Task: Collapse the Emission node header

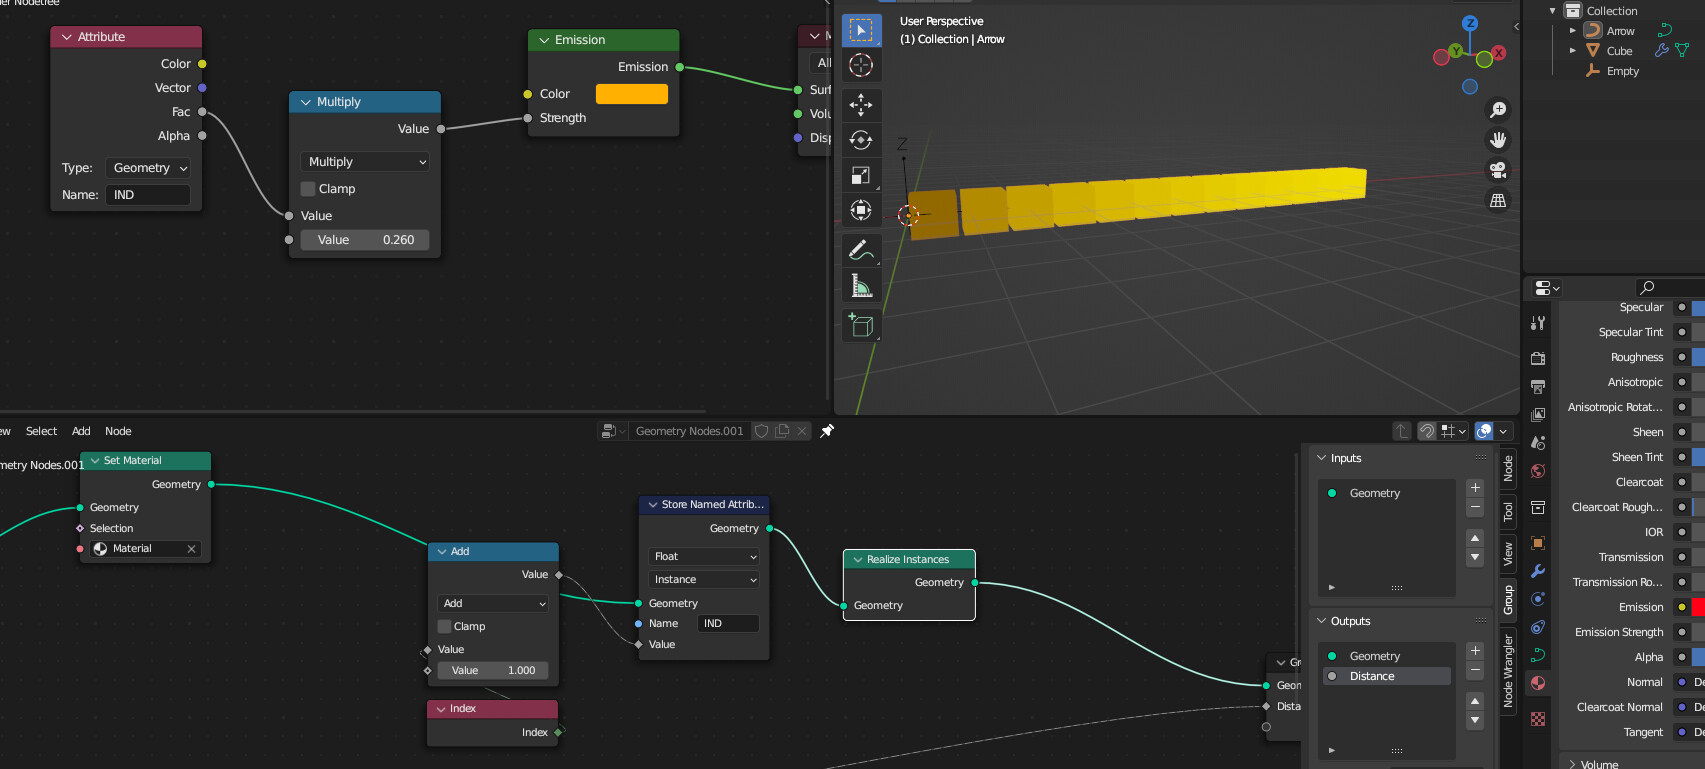Action: point(545,40)
